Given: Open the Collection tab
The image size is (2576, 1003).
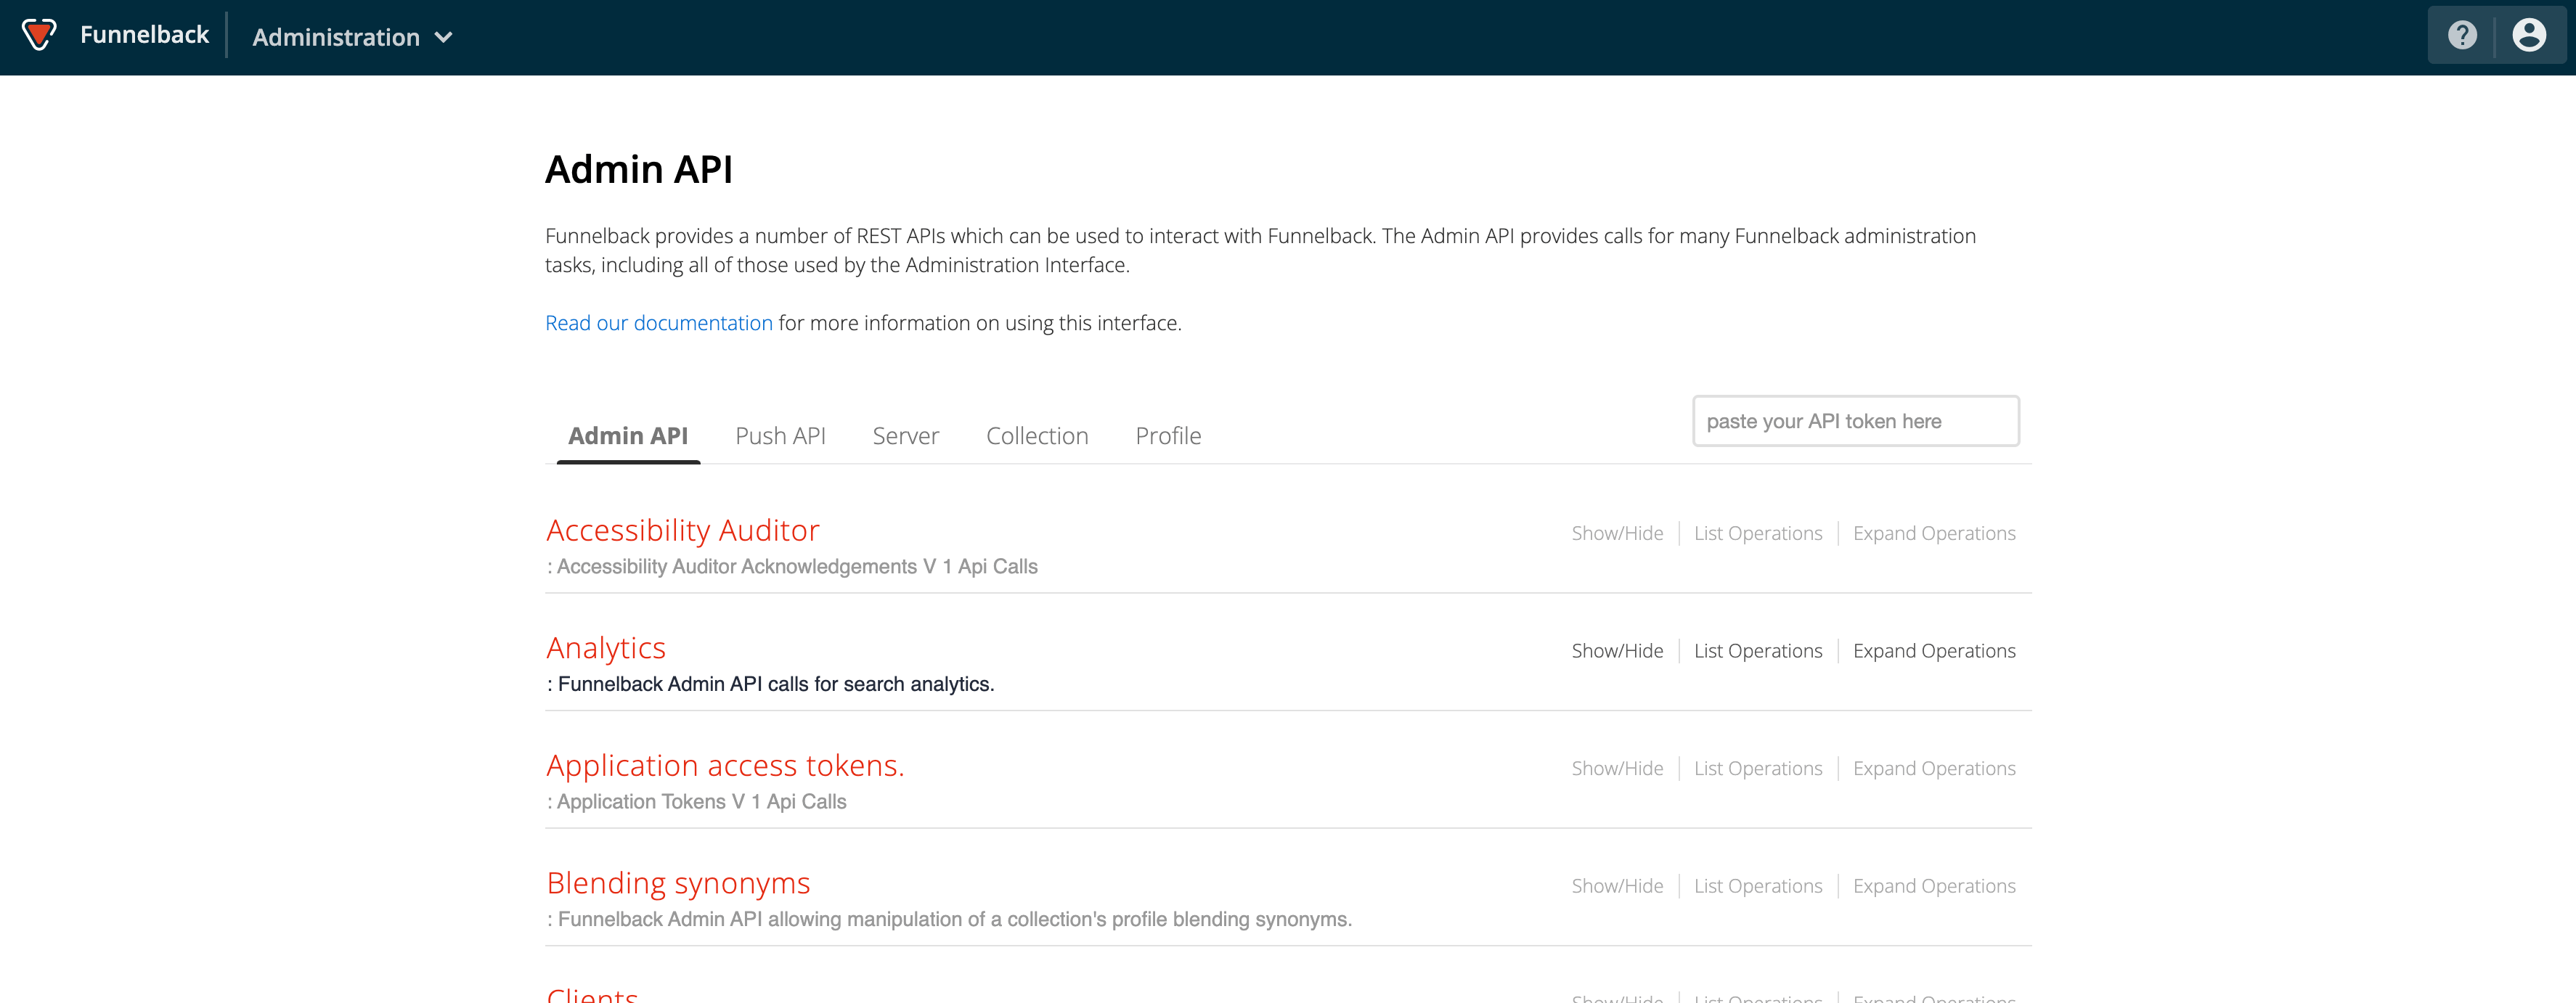Looking at the screenshot, I should [x=1037, y=435].
